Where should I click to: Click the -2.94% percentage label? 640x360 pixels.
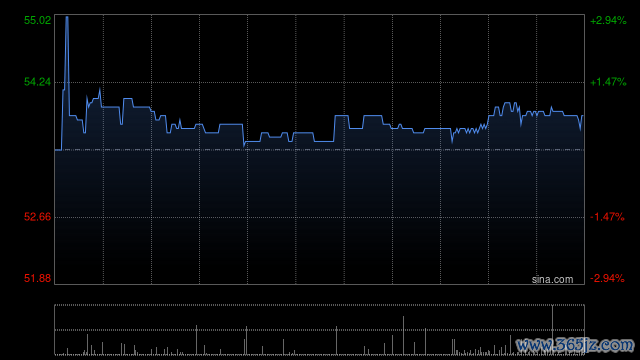(607, 278)
